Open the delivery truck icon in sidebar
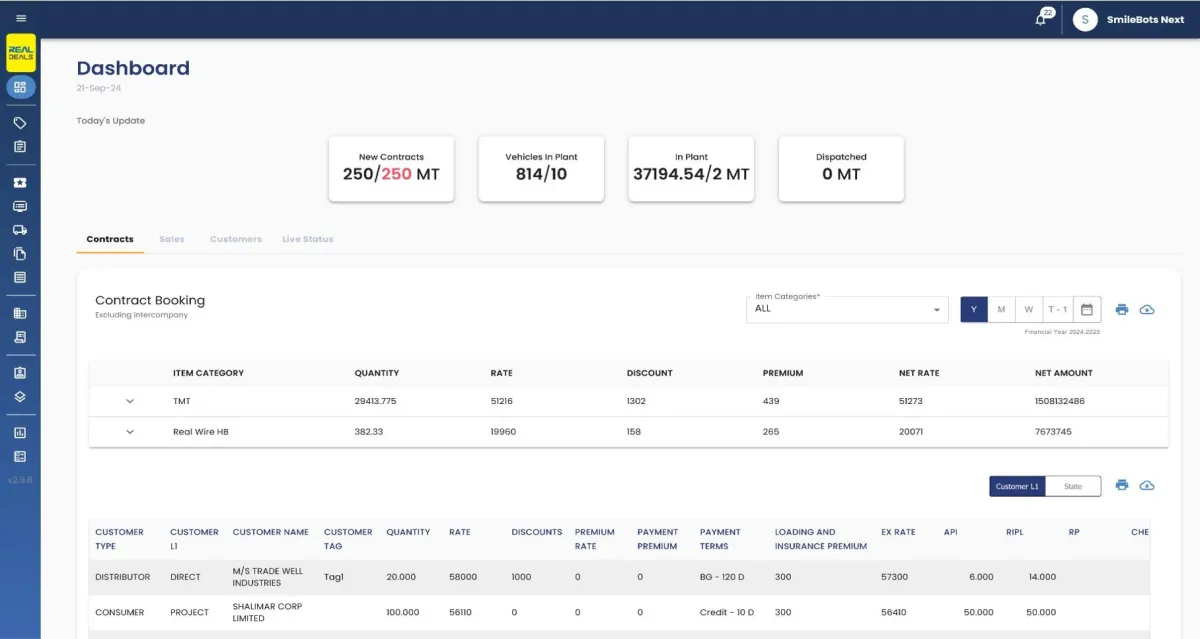The image size is (1200, 639). coord(20,229)
